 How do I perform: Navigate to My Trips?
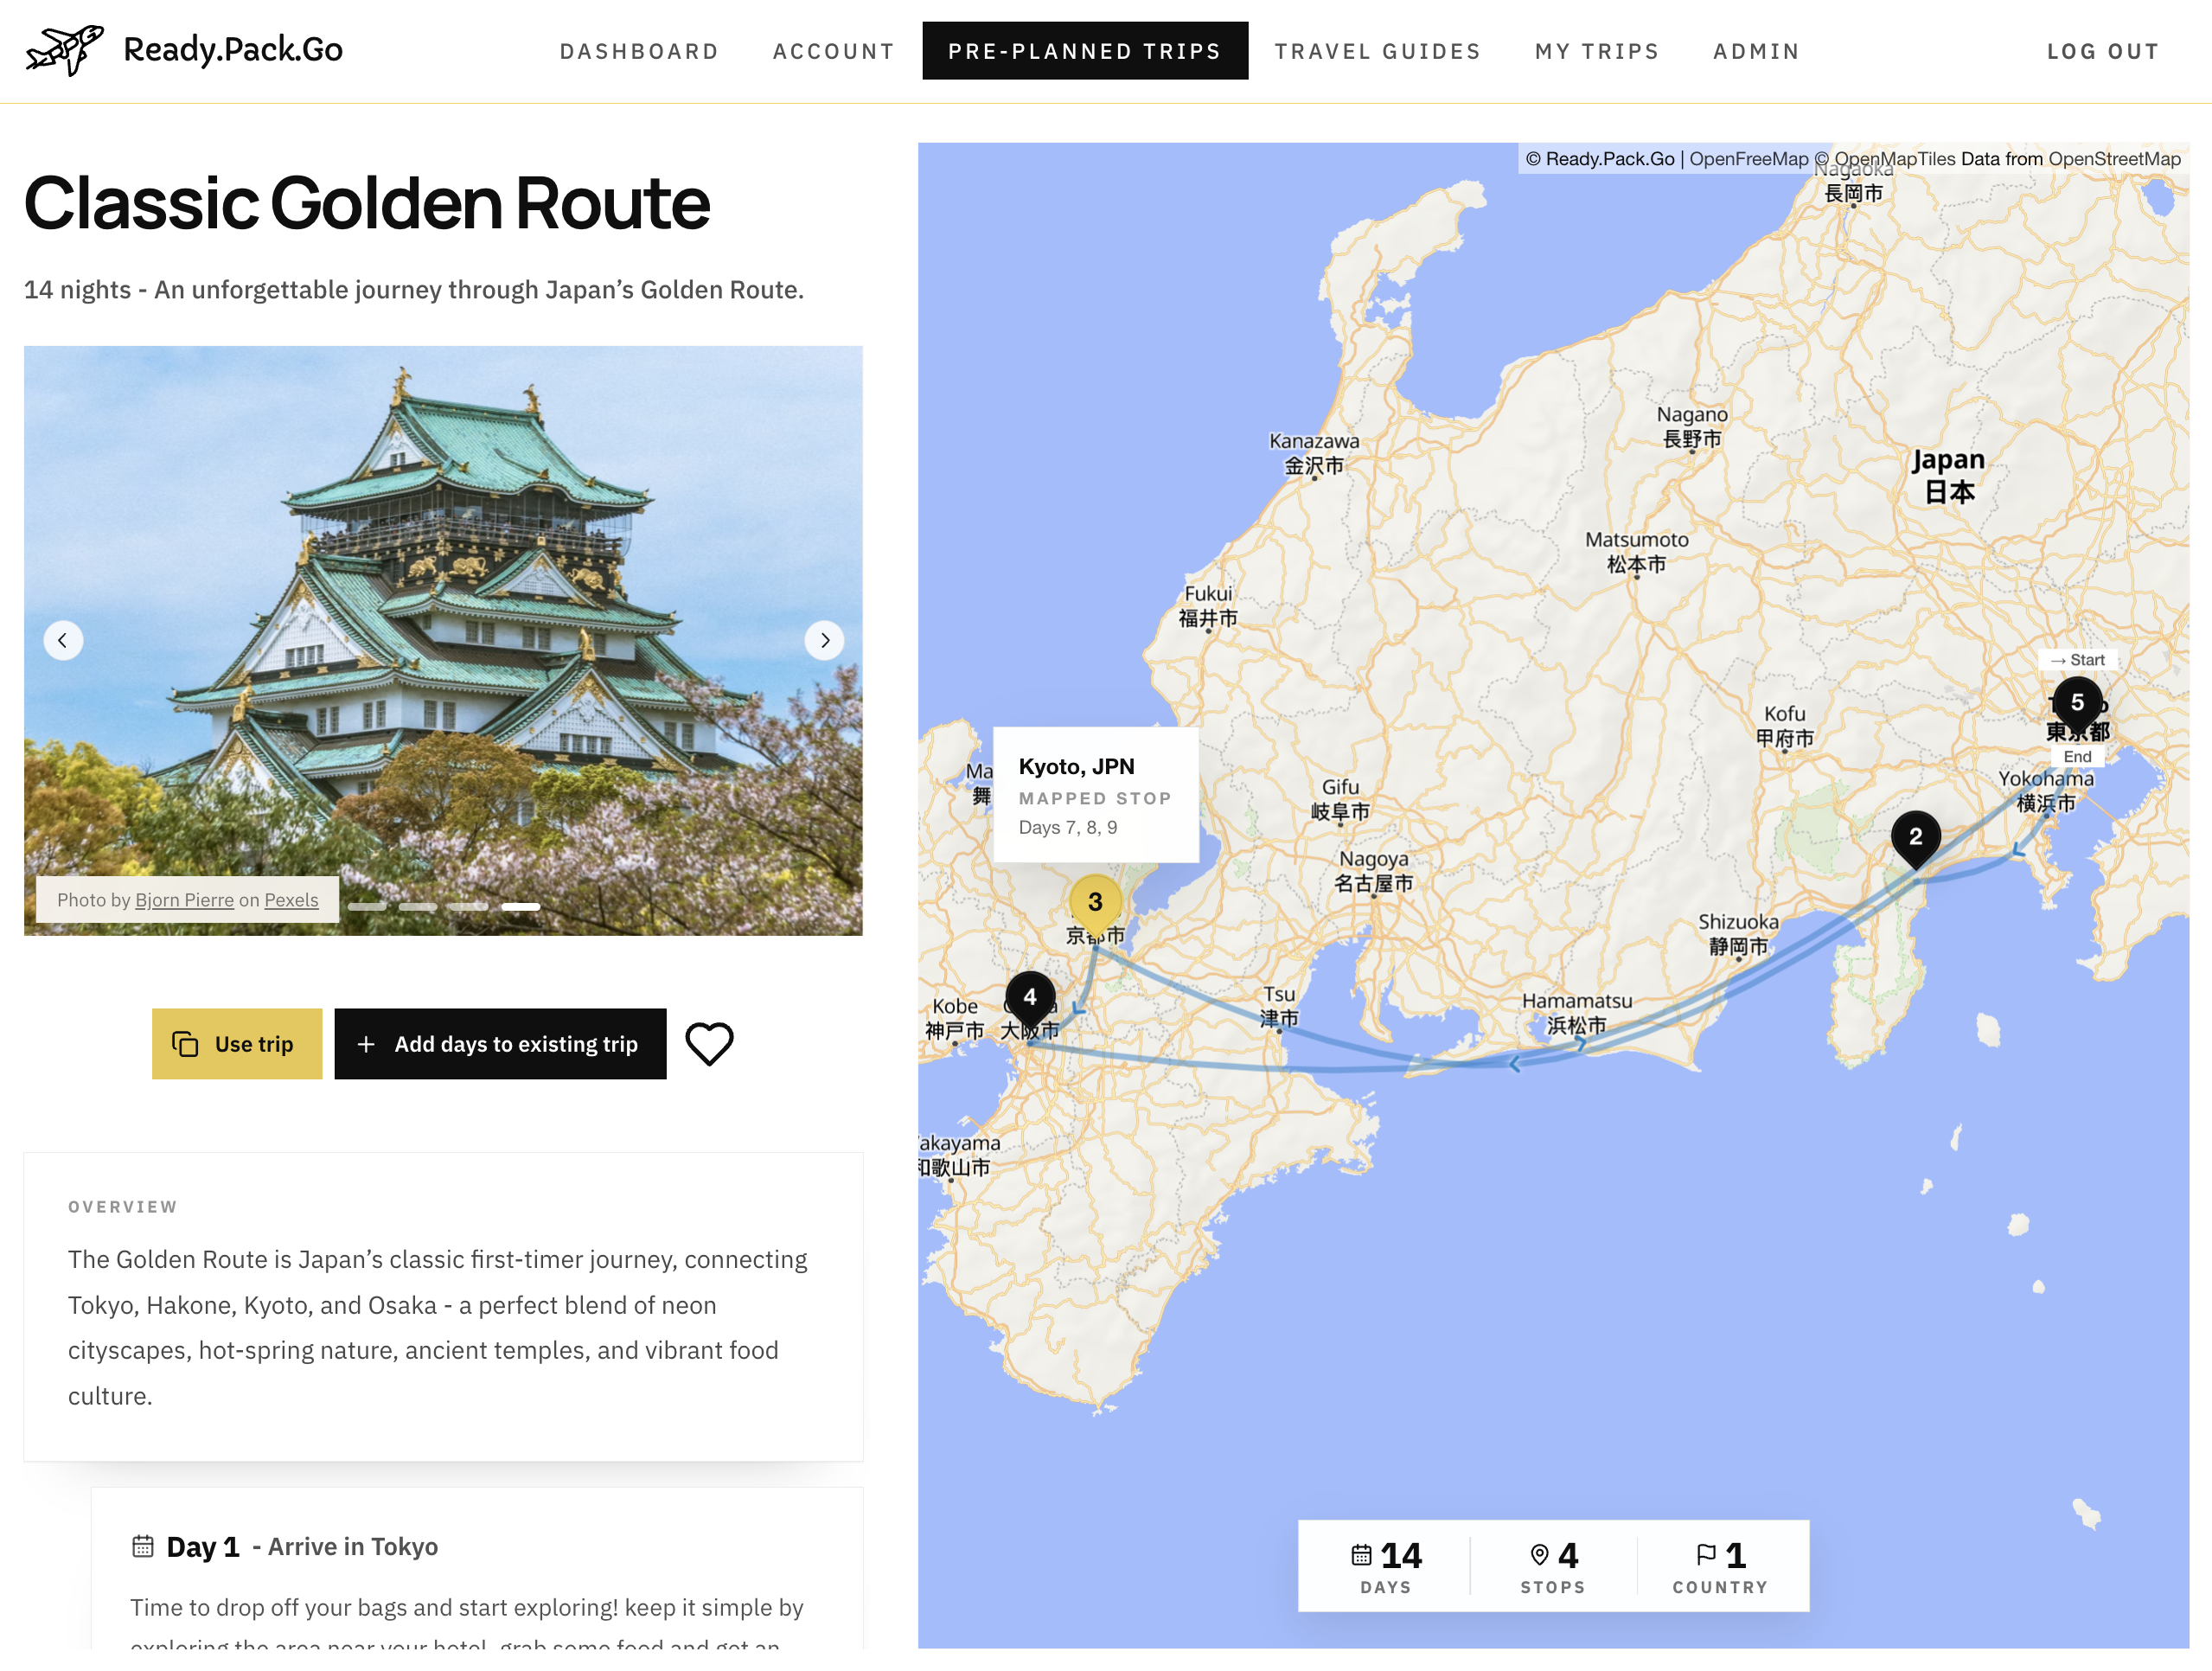pyautogui.click(x=1597, y=51)
